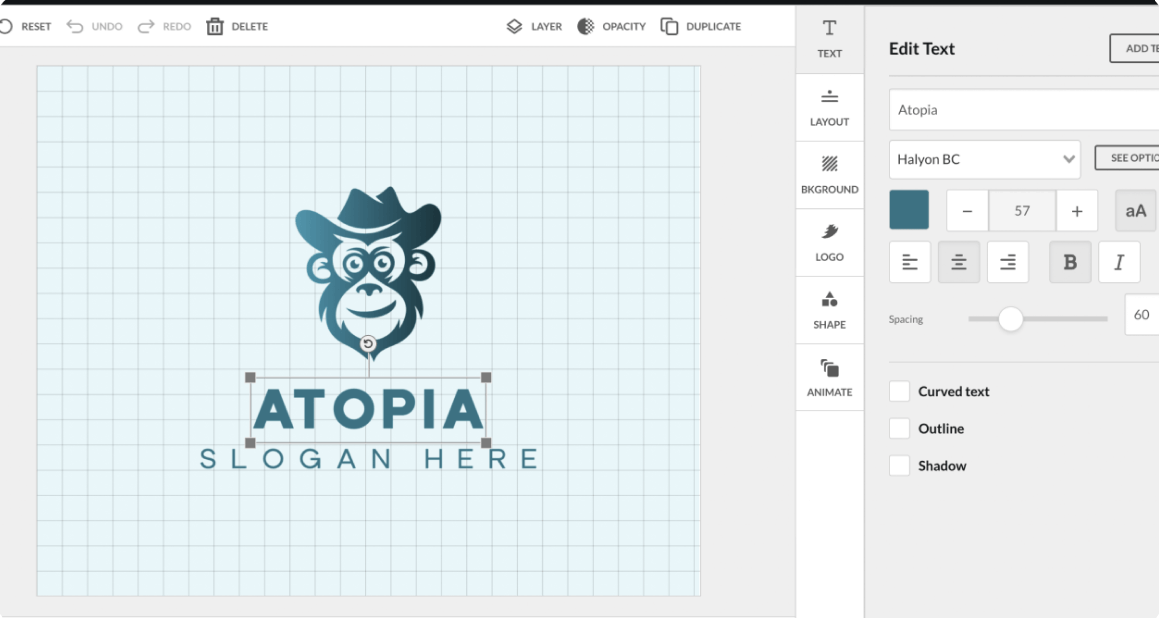Screen dimensions: 1159x618
Task: Enable the Outline option
Action: 899,428
